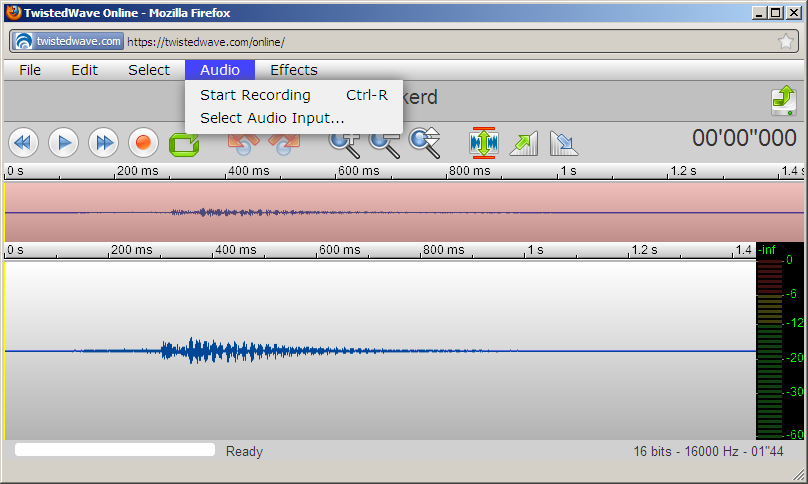This screenshot has width=808, height=484.
Task: Click the rewind to start button
Action: pos(23,143)
